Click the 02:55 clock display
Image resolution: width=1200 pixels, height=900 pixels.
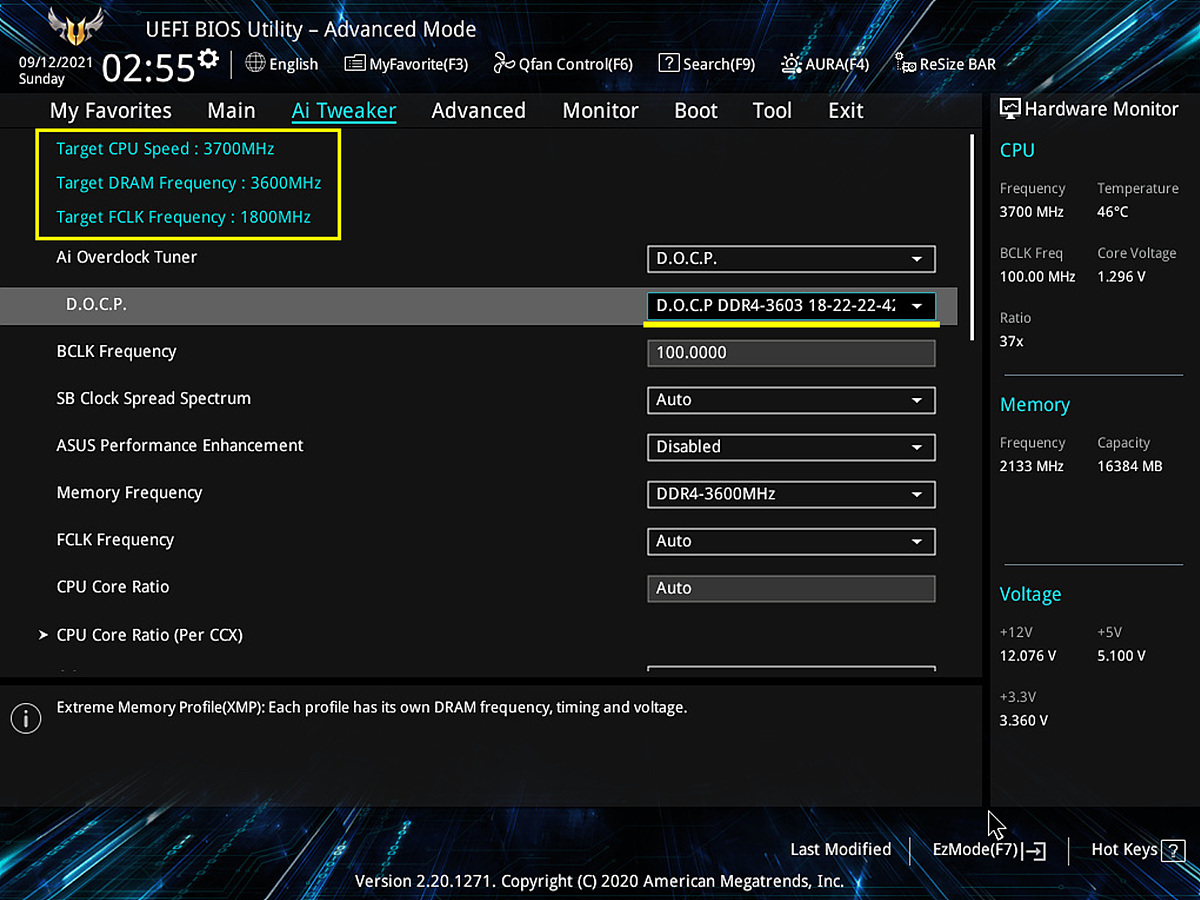[148, 68]
